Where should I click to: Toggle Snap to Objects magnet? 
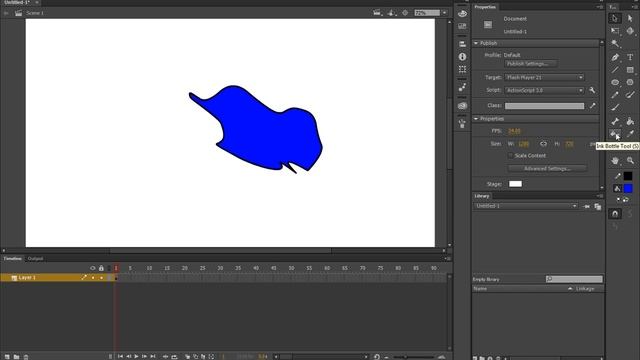(615, 213)
